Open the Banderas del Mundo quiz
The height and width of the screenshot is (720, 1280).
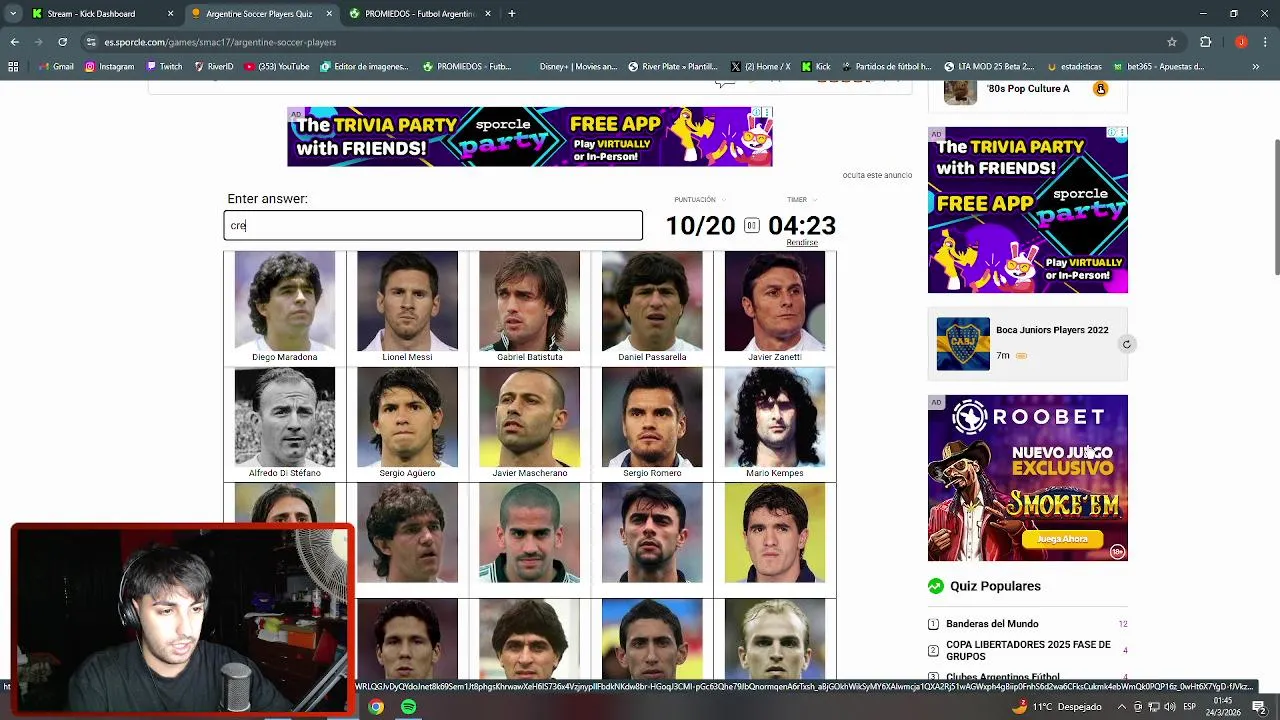pyautogui.click(x=992, y=624)
